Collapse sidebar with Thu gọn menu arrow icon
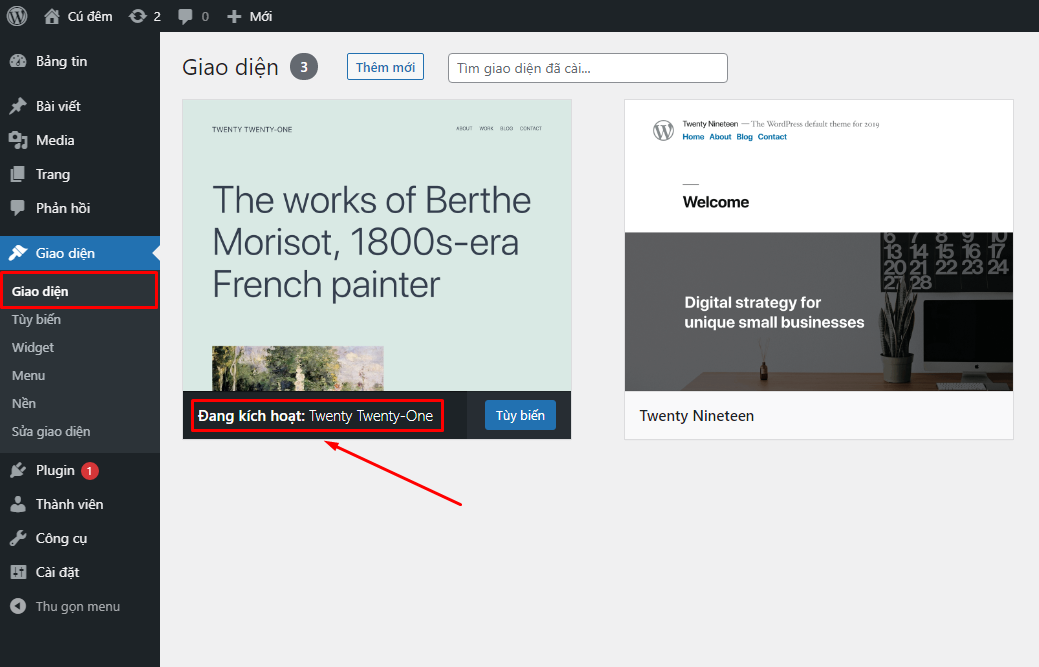 point(18,606)
